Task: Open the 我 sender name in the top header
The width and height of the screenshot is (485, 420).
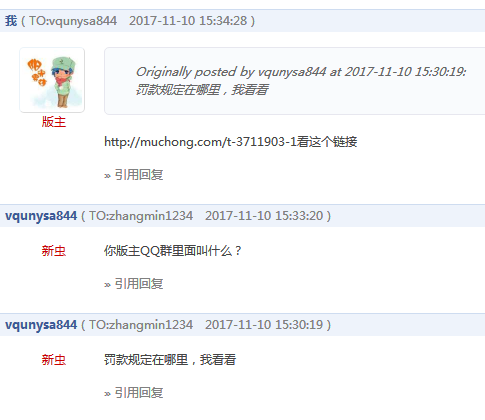Action: click(x=11, y=21)
